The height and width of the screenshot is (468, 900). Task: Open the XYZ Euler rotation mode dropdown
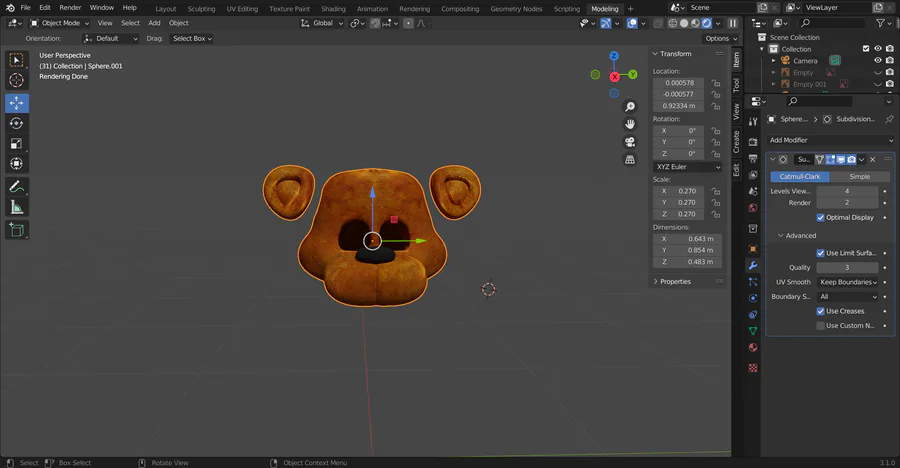click(x=688, y=167)
